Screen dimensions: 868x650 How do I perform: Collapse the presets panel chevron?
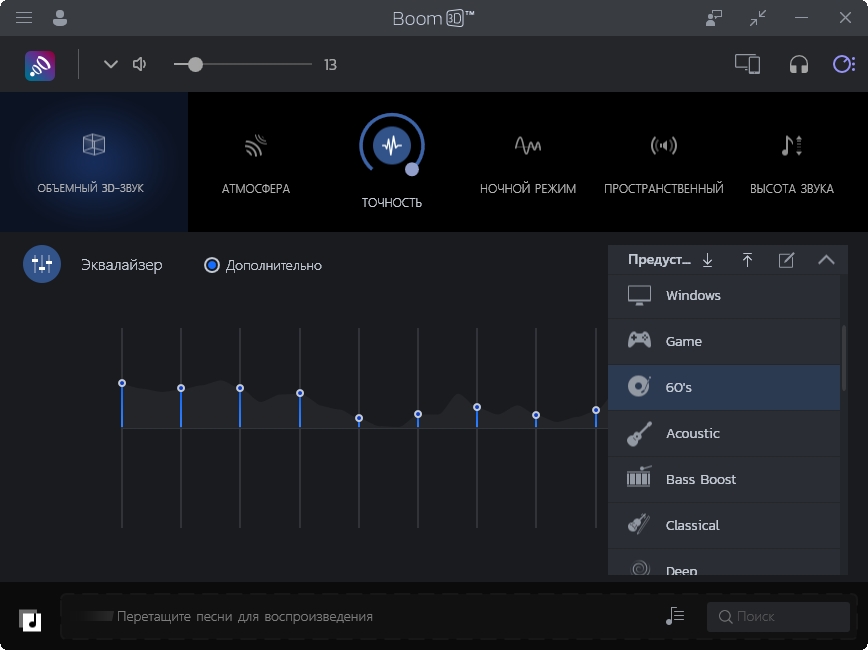[x=826, y=260]
